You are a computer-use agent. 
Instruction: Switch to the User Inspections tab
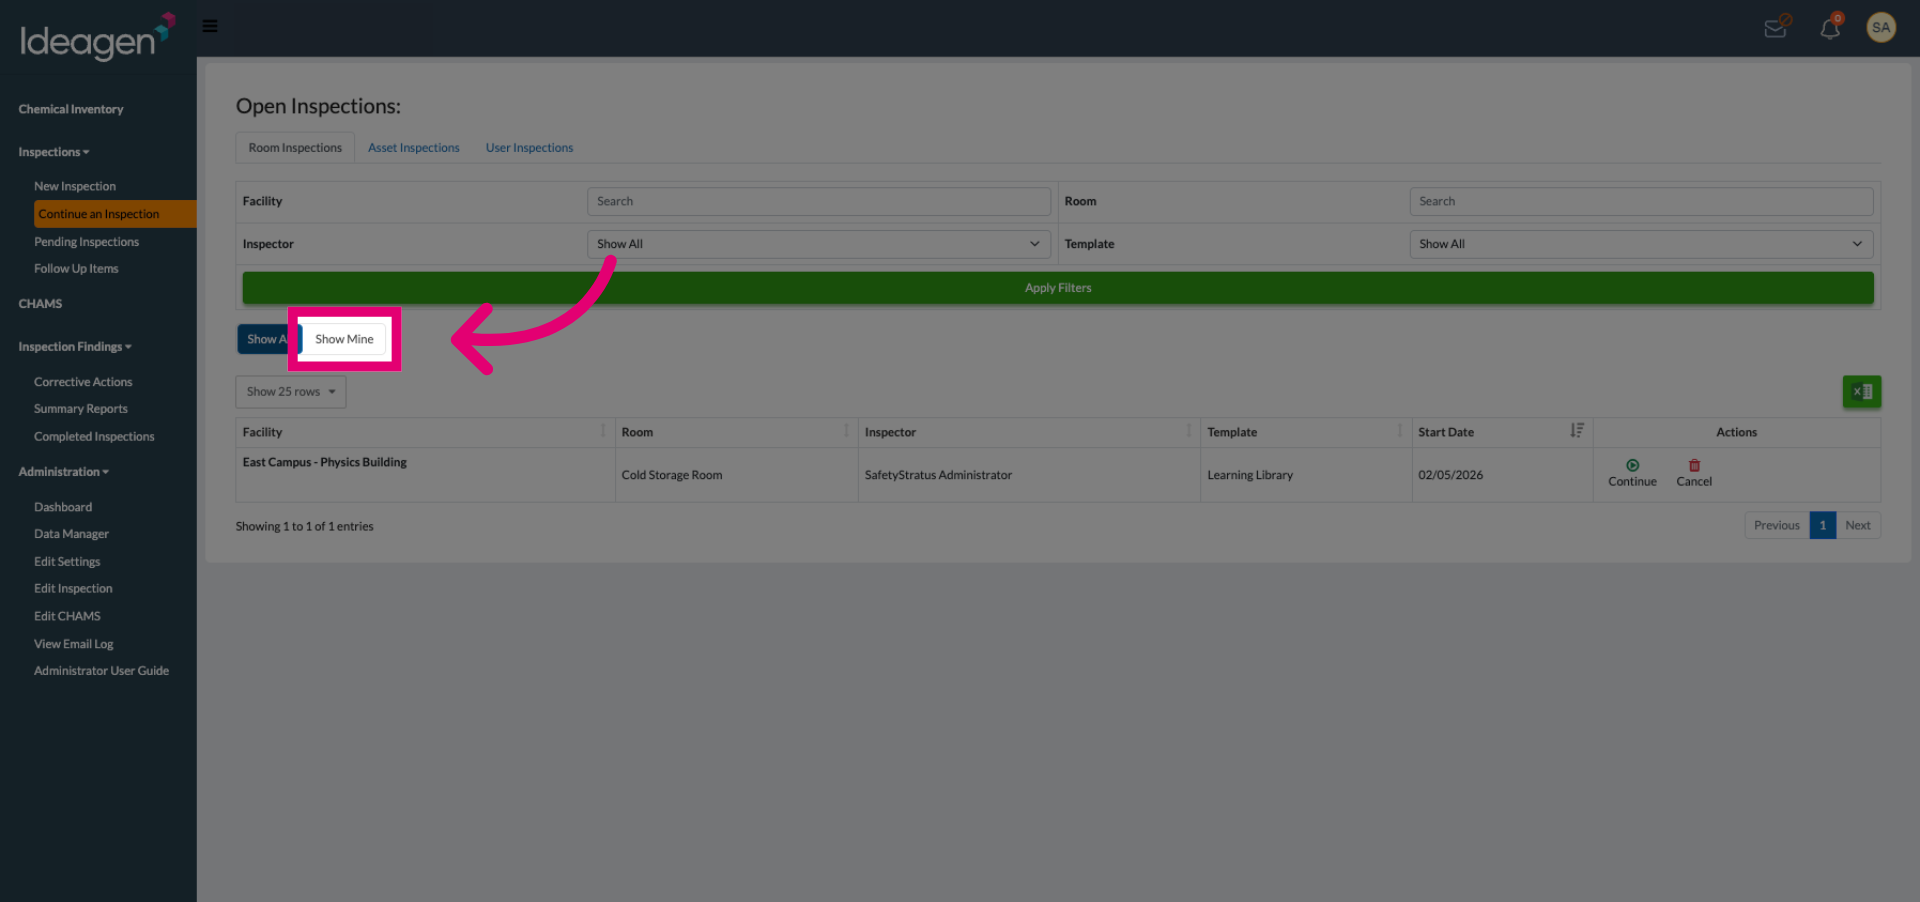coord(529,148)
